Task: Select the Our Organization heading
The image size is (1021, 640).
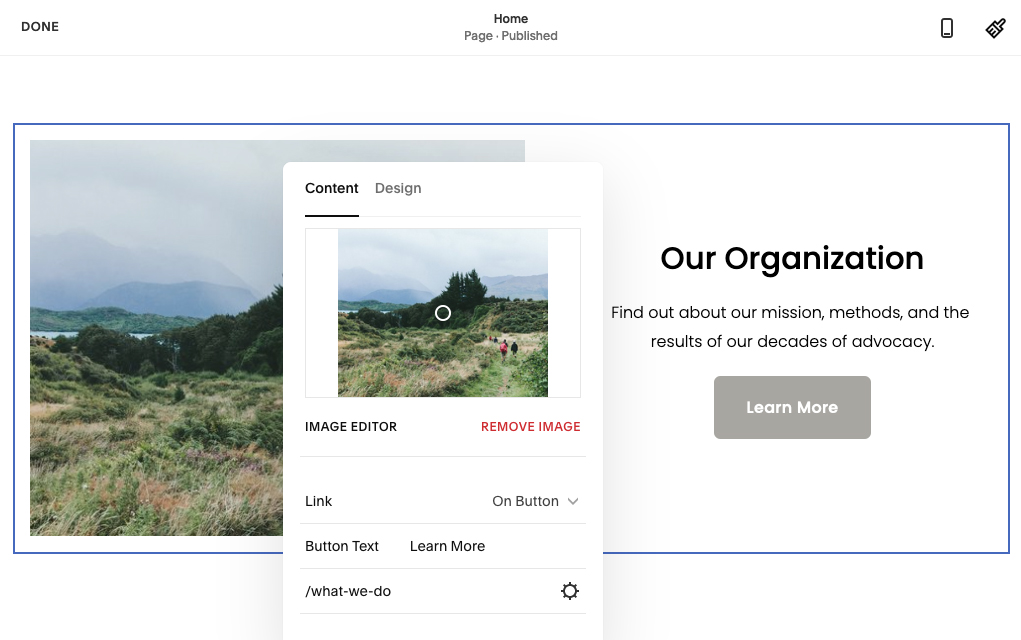Action: coord(792,258)
